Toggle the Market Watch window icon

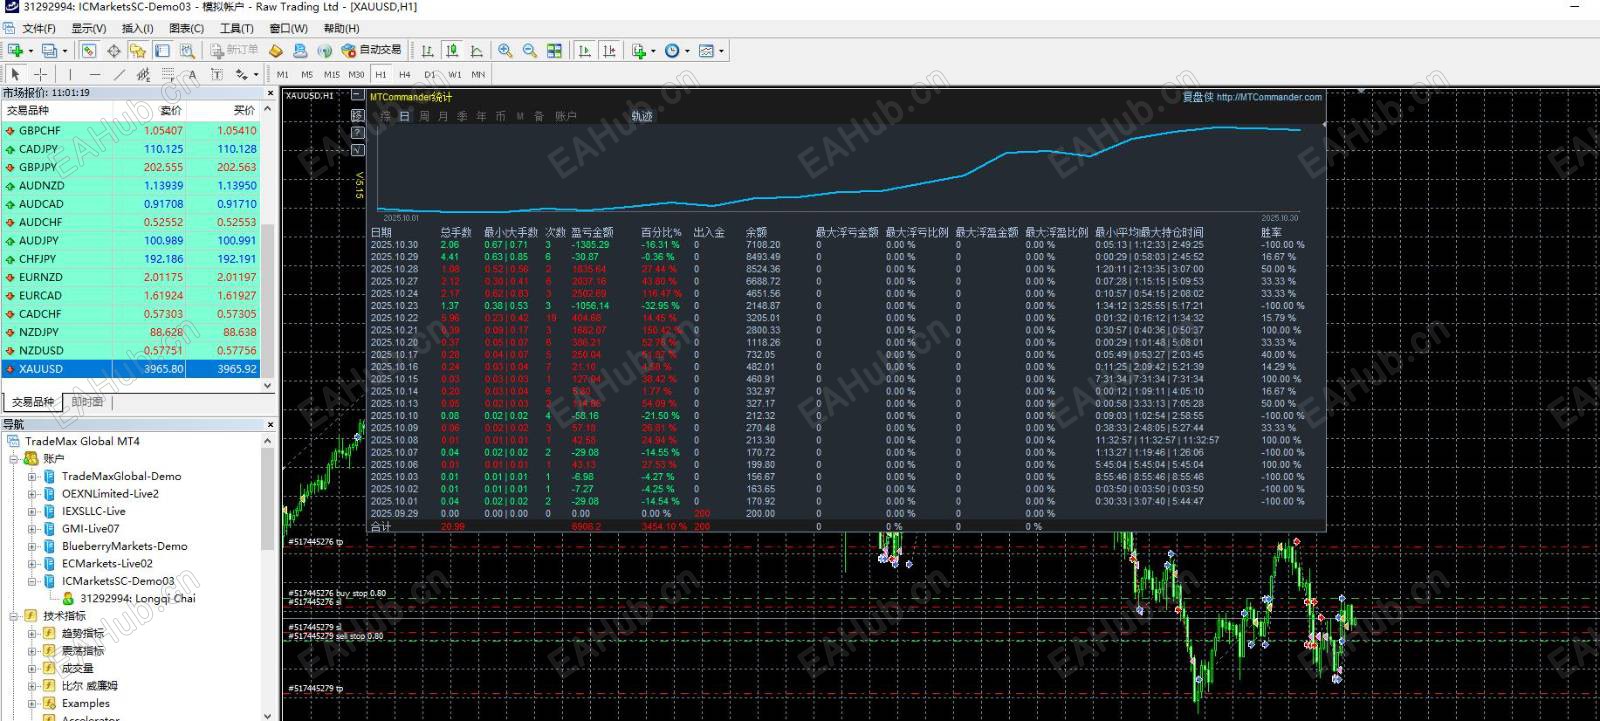89,50
